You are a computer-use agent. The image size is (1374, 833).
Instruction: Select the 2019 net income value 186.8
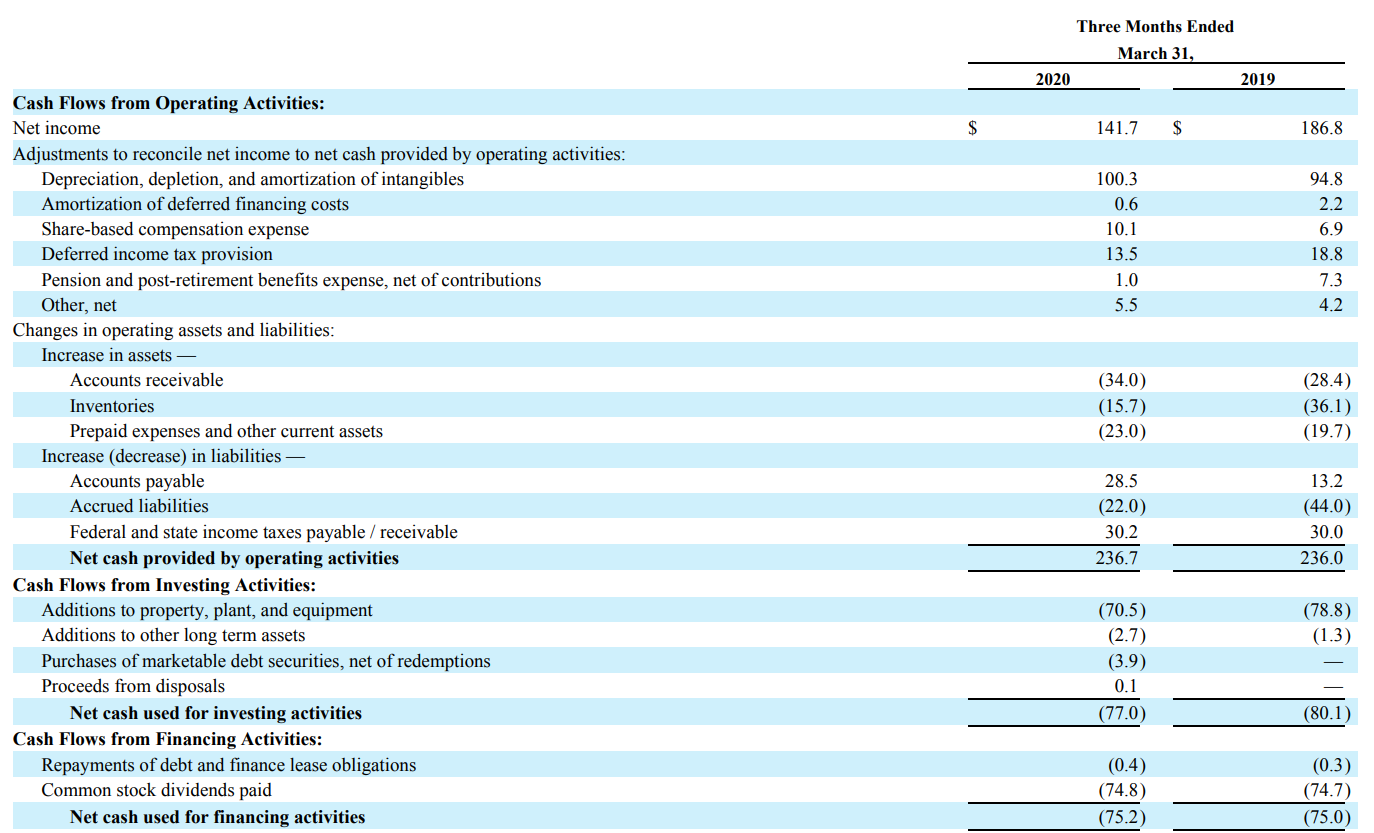[1321, 128]
